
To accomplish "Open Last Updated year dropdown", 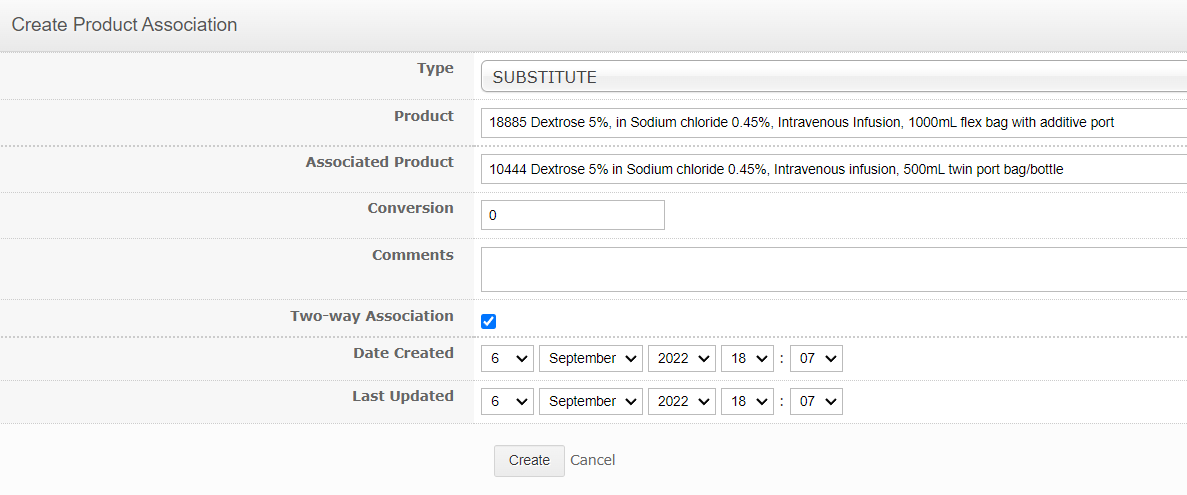I will tap(682, 401).
